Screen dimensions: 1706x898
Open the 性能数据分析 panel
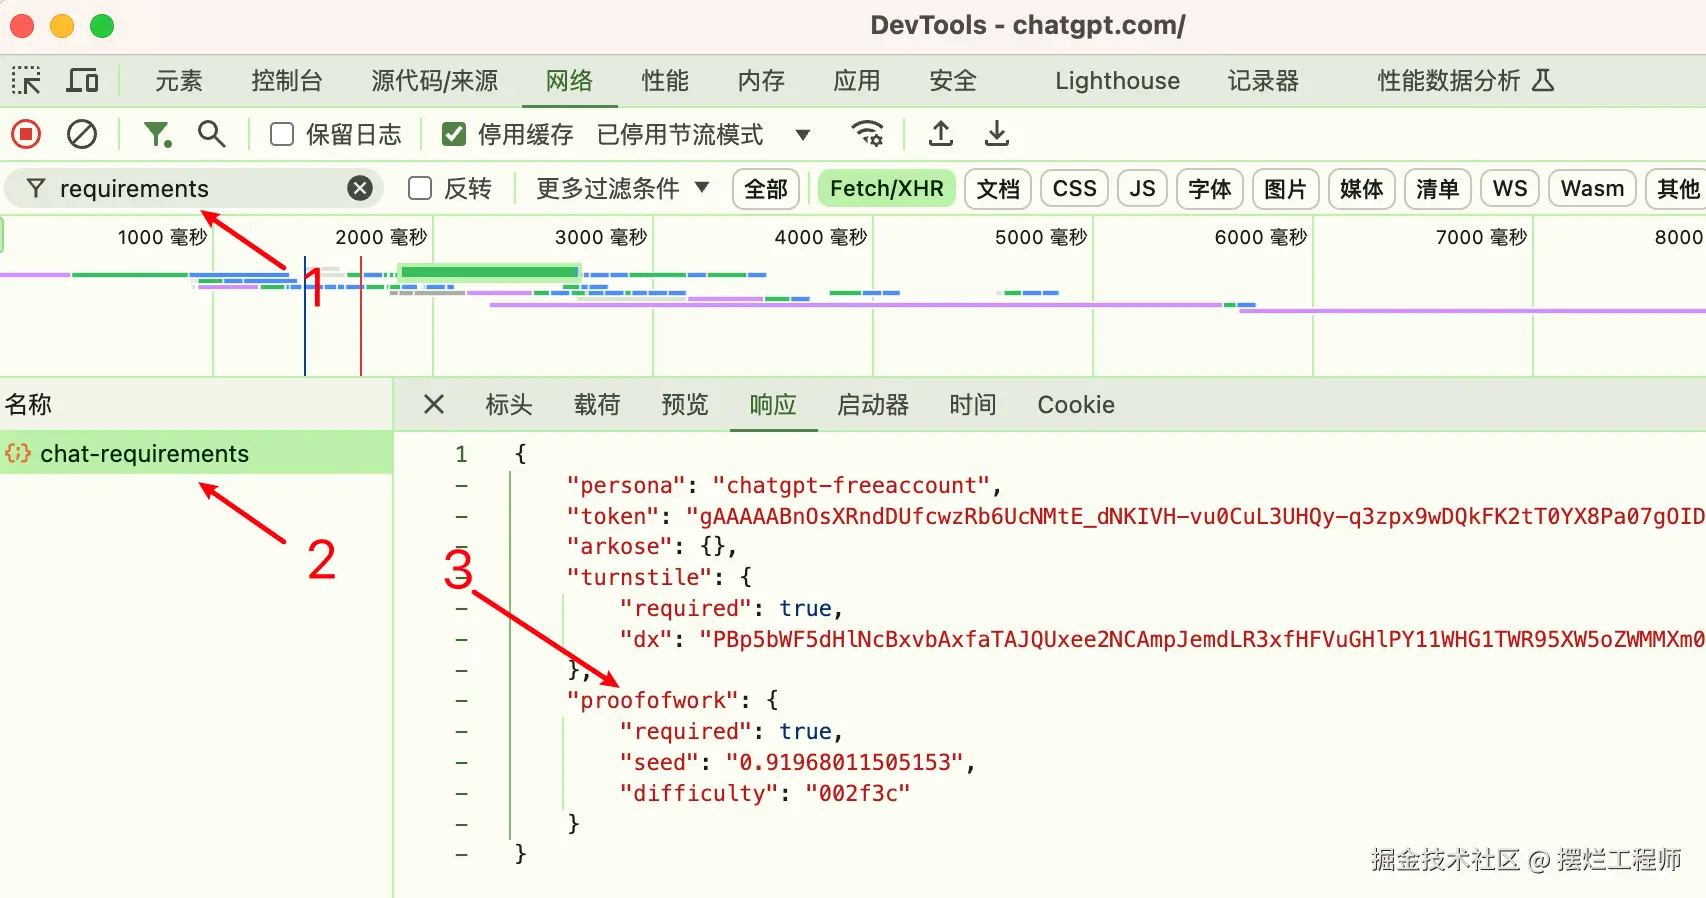tap(1448, 80)
